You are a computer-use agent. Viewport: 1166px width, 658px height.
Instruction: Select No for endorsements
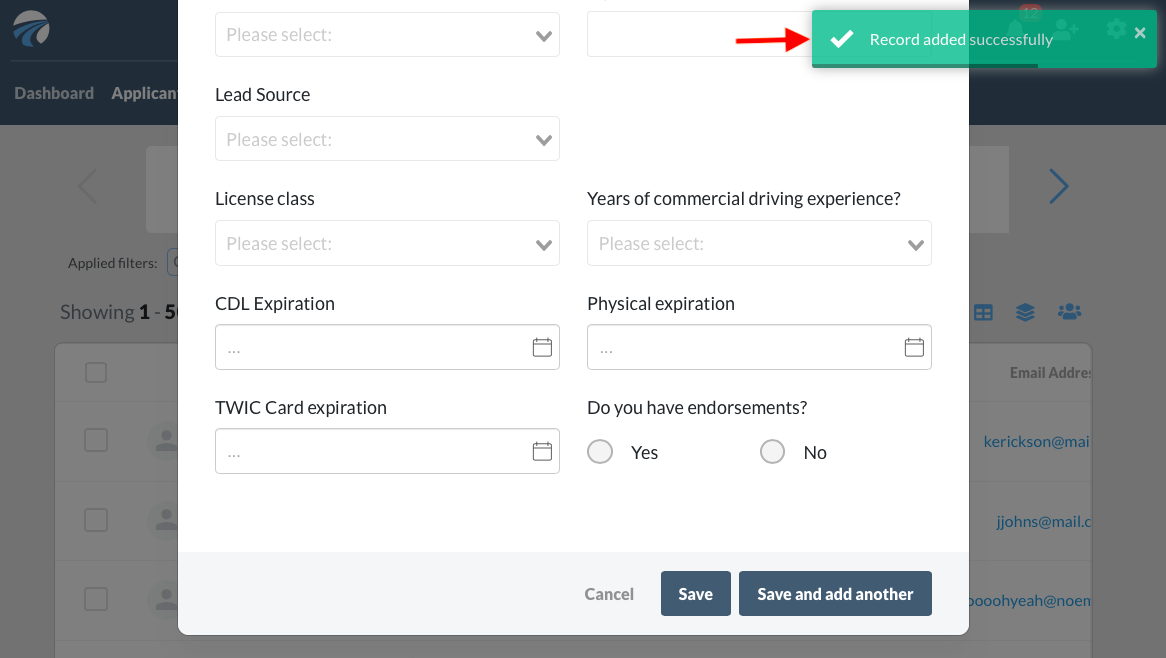pos(772,453)
